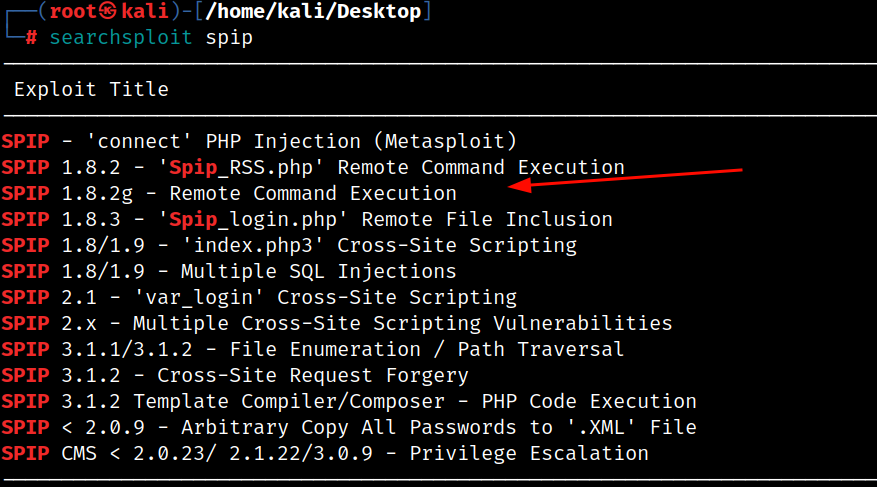Select the "'connect' PHP Injection (Metasploit)" row
Image resolution: width=877 pixels, height=487 pixels.
pos(259,141)
